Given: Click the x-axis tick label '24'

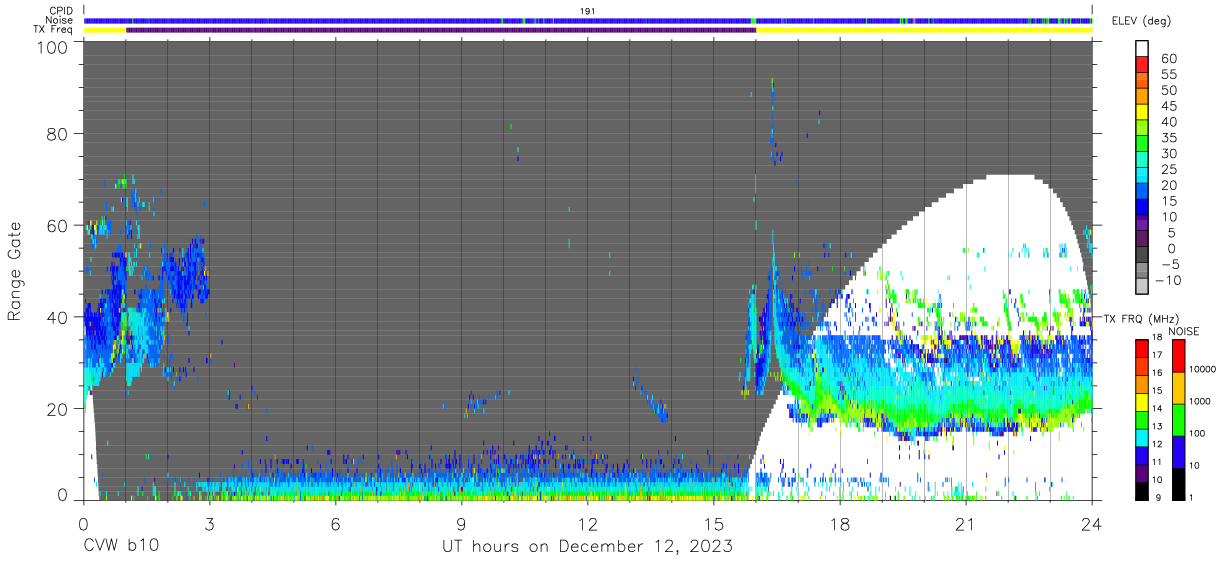Looking at the screenshot, I should [1091, 525].
